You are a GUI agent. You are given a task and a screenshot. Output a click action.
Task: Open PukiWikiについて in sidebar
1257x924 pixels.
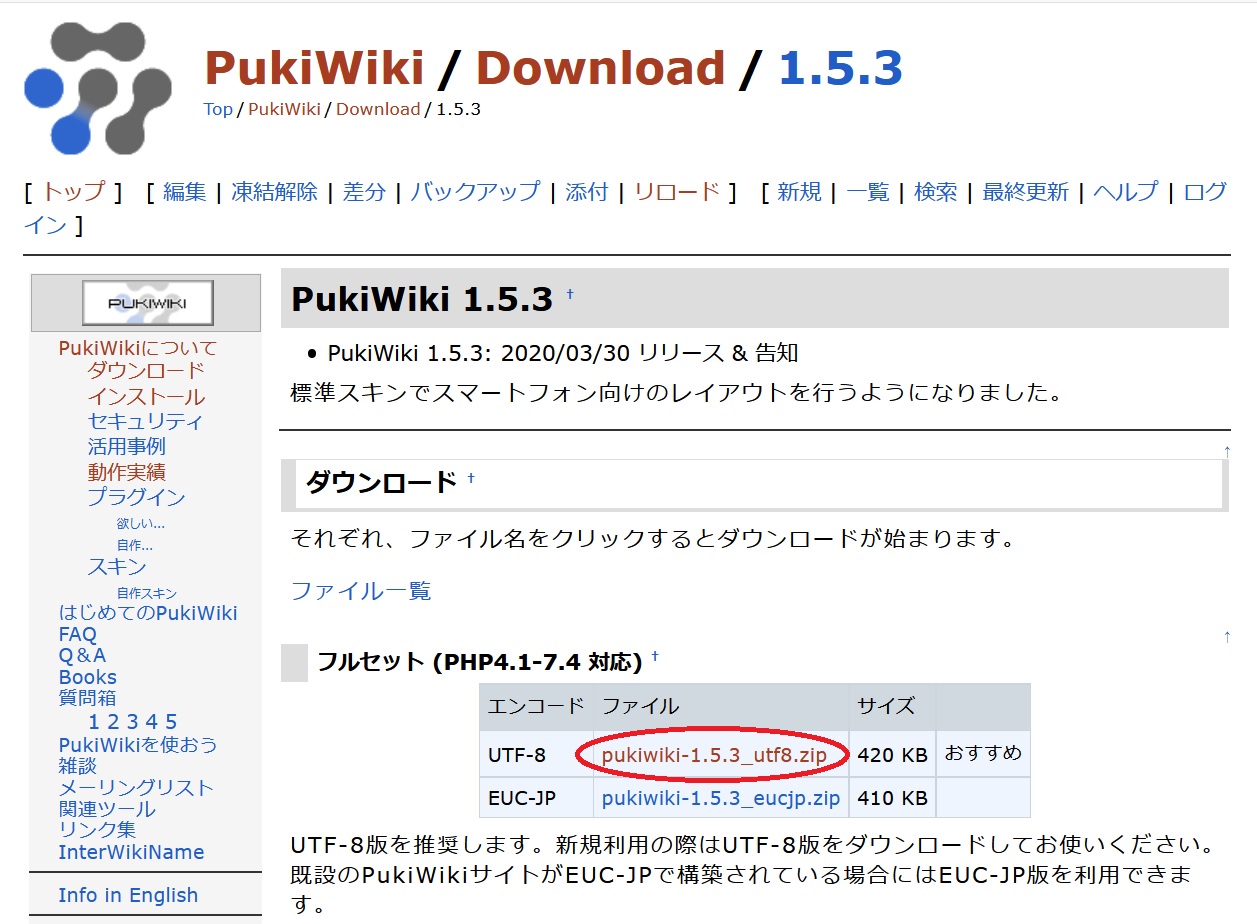pyautogui.click(x=137, y=348)
